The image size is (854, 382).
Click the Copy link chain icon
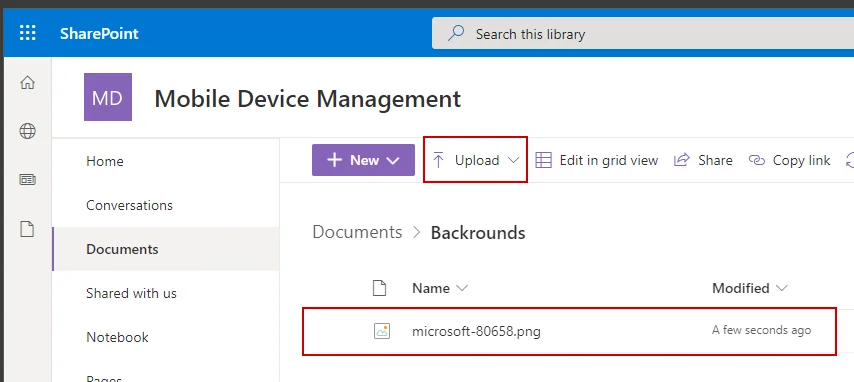(x=757, y=160)
